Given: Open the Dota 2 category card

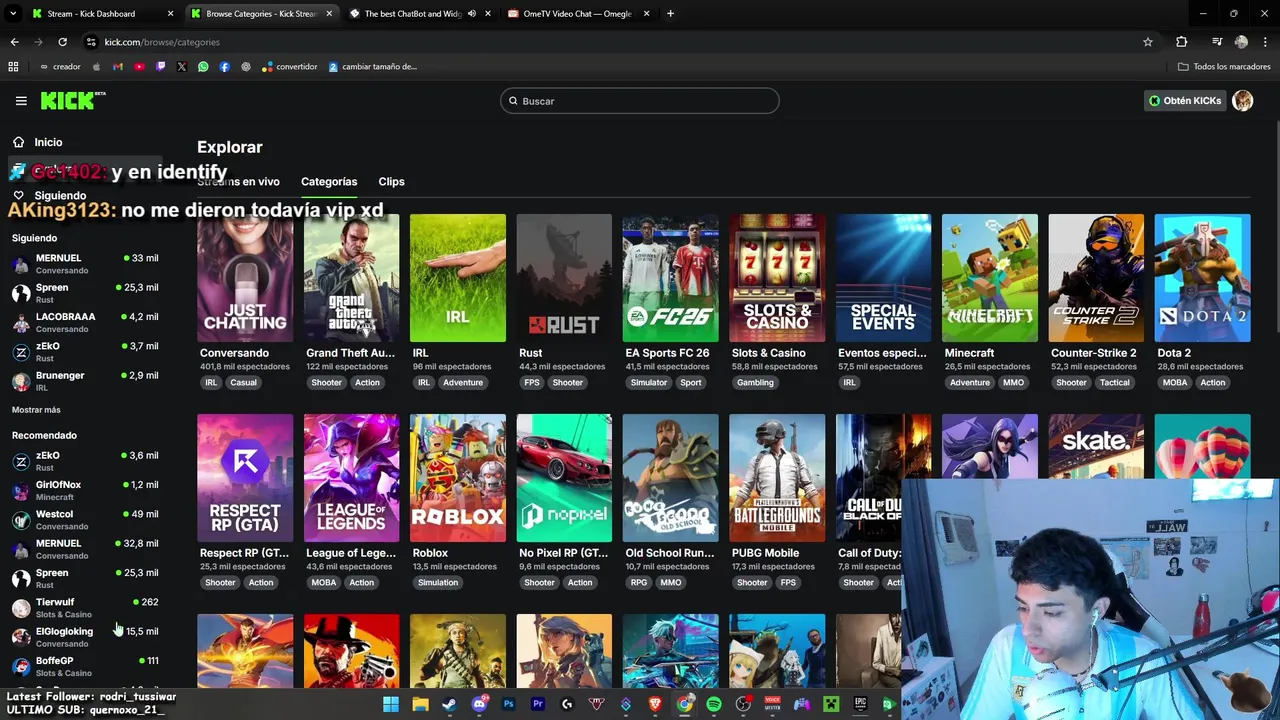Looking at the screenshot, I should click(1202, 278).
